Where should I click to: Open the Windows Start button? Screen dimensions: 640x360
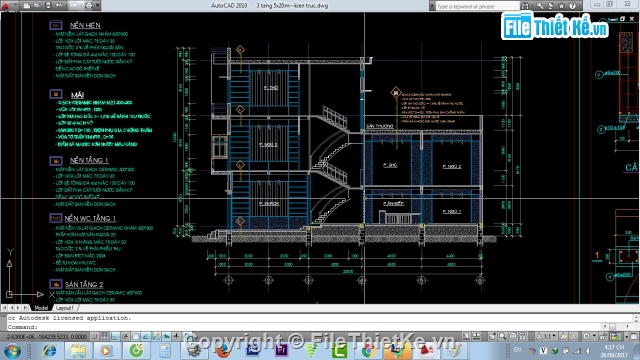(x=12, y=351)
